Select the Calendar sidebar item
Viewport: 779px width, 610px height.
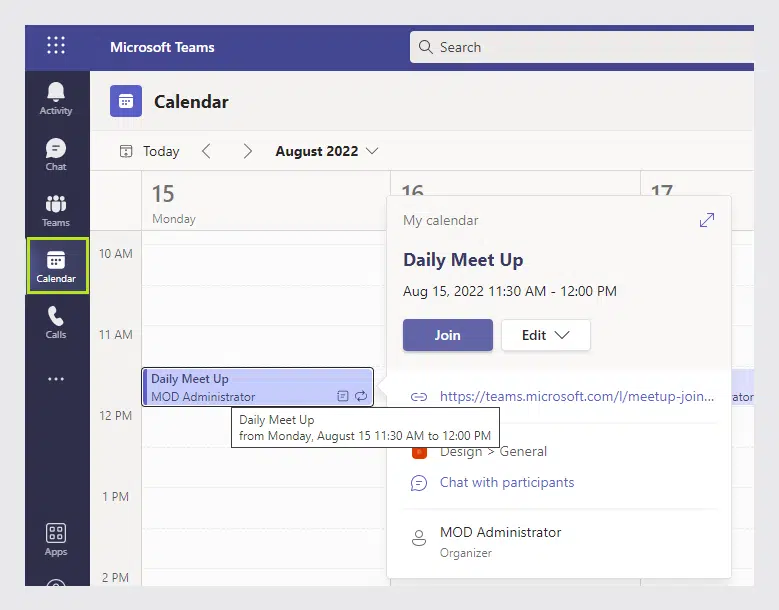[x=57, y=266]
